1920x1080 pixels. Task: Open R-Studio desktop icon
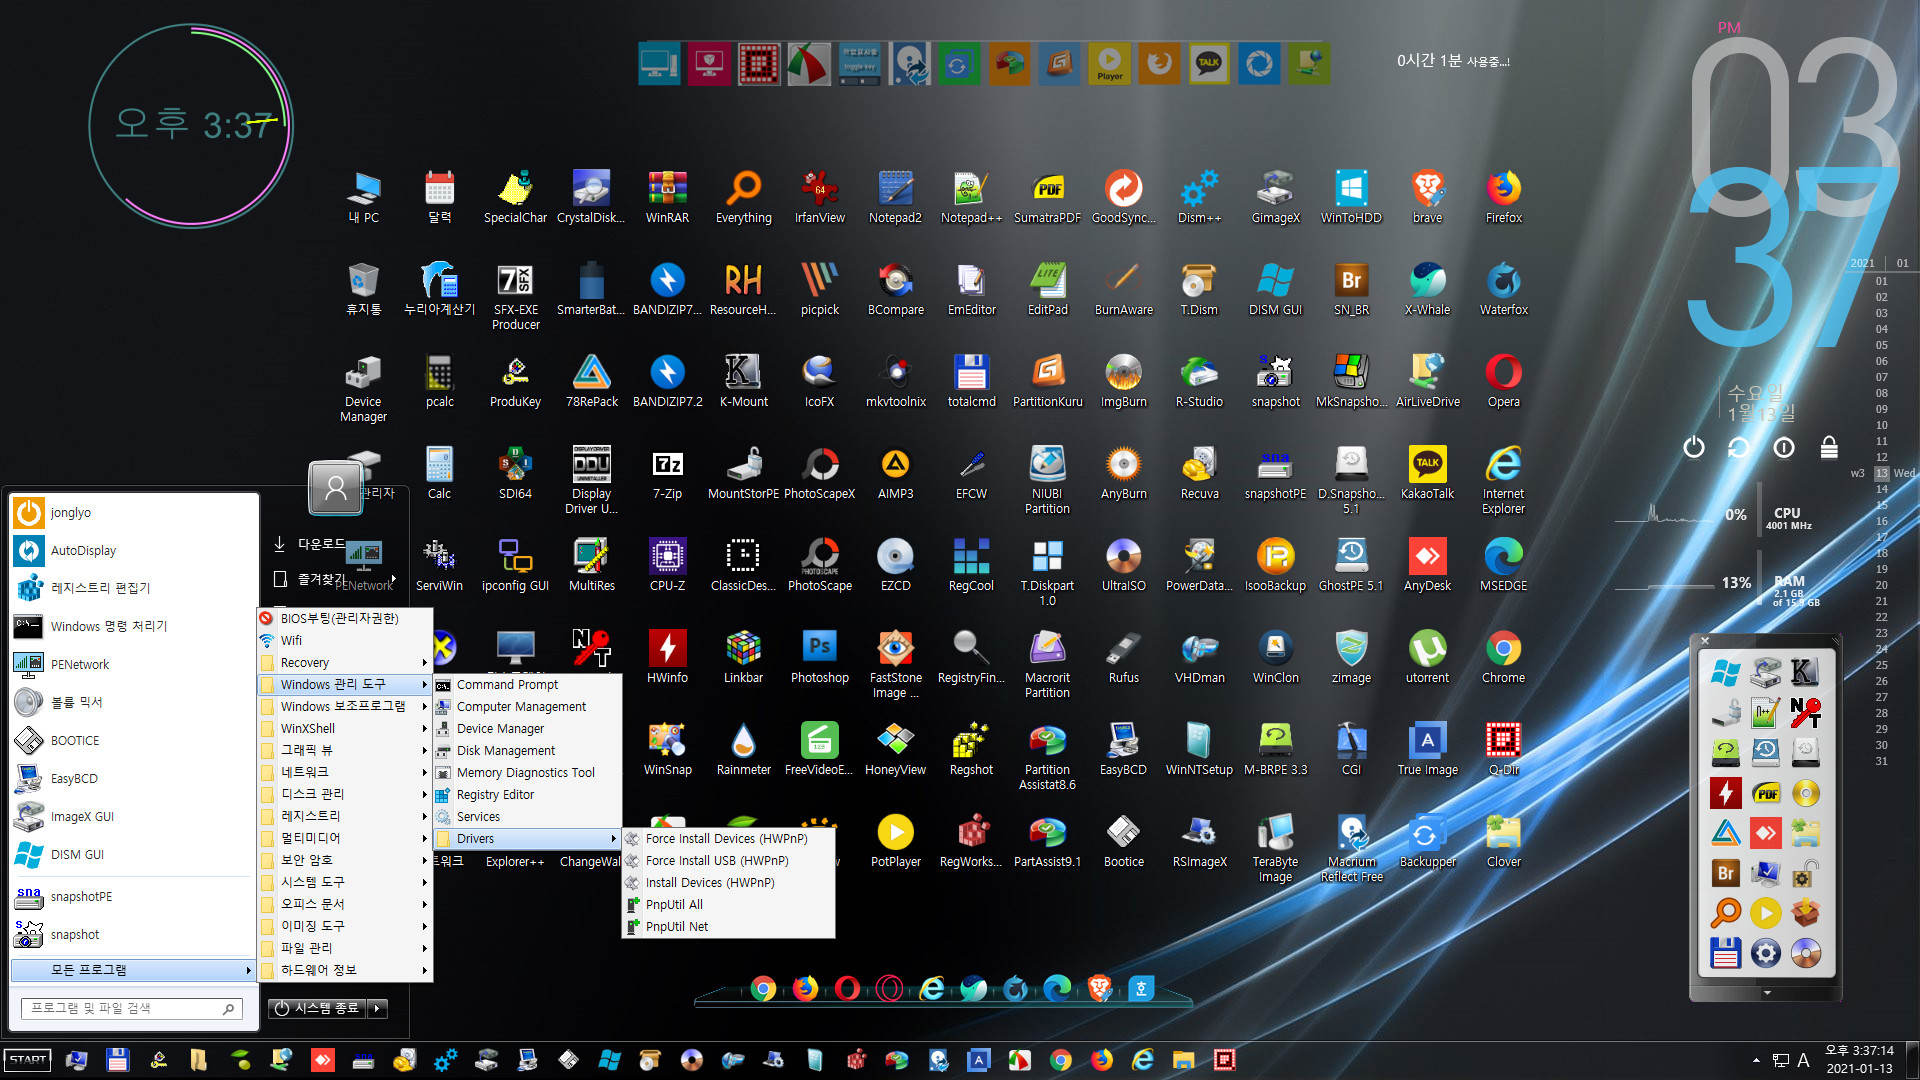tap(1199, 380)
